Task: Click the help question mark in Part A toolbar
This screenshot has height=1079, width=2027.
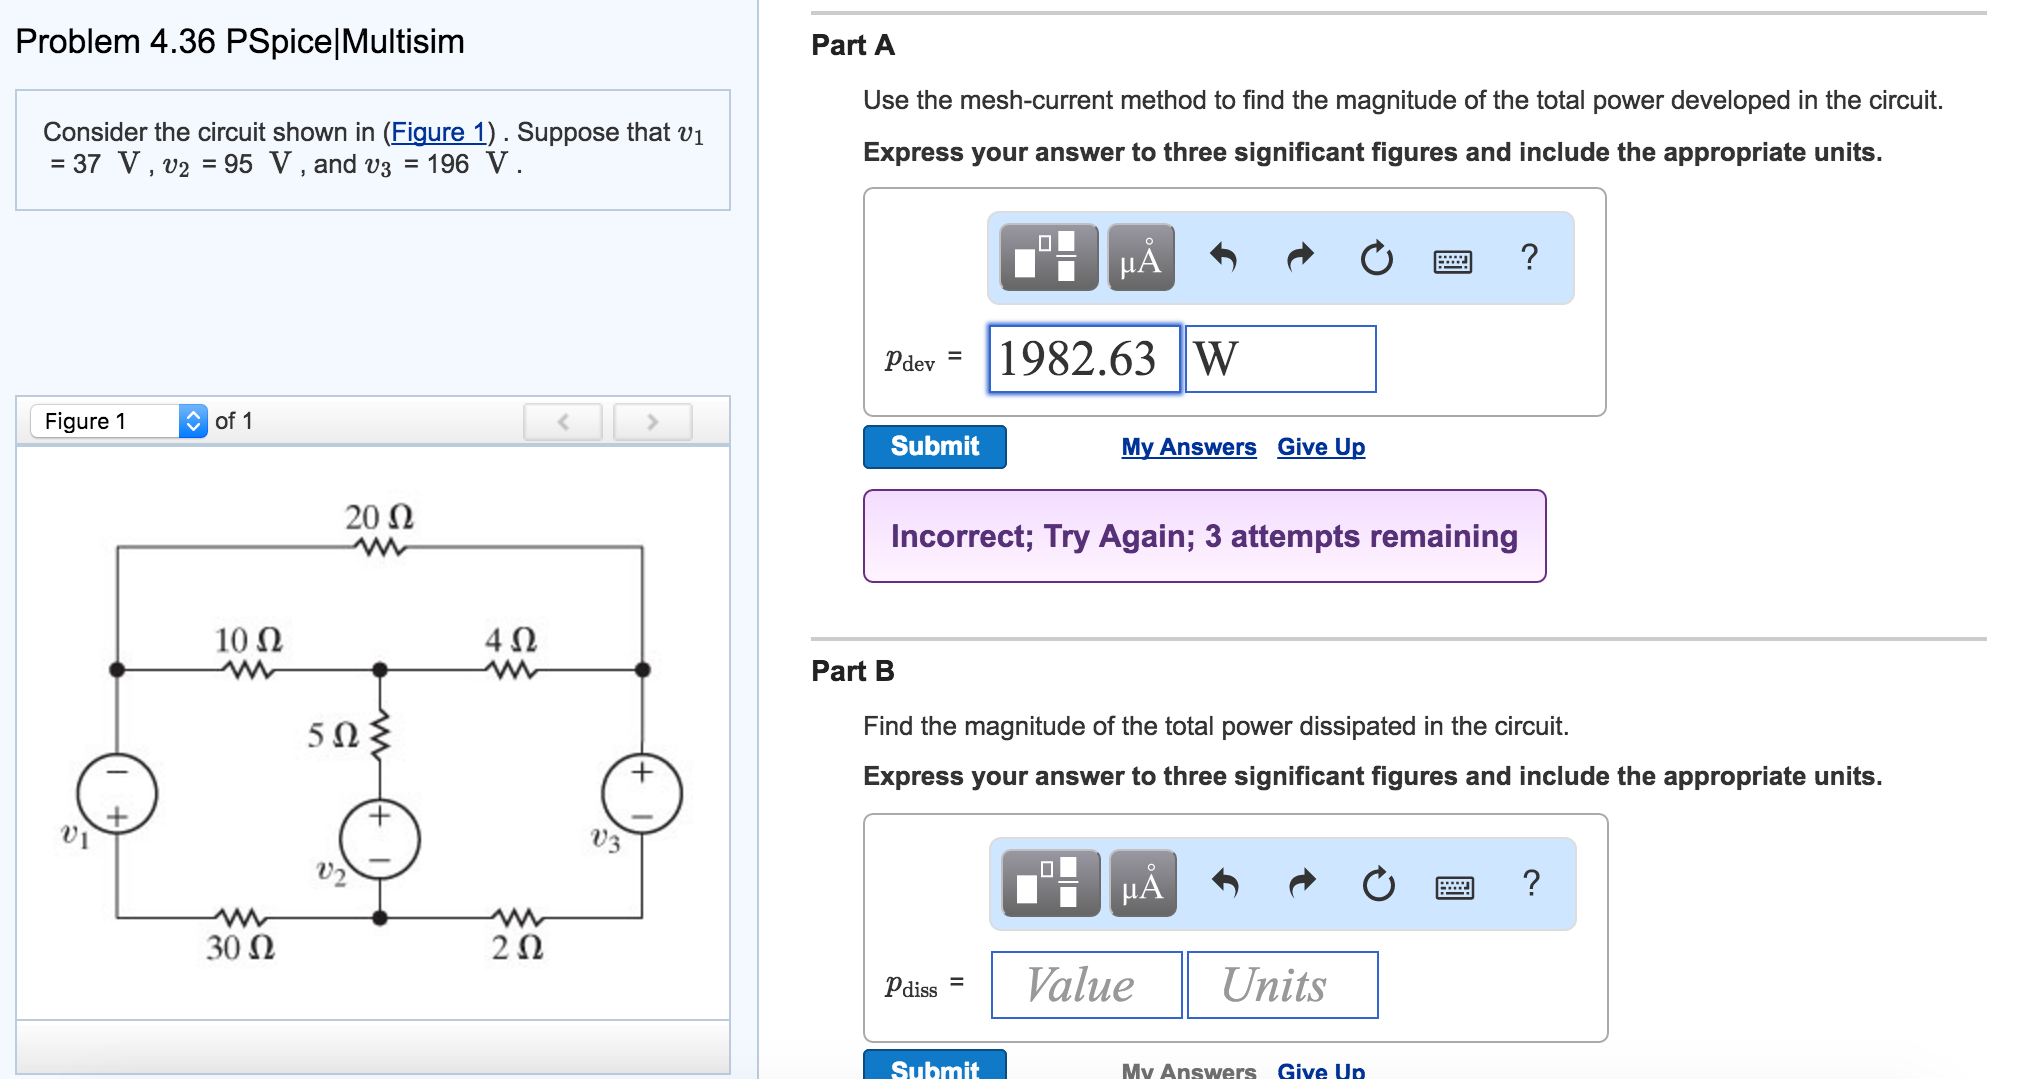Action: 1528,258
